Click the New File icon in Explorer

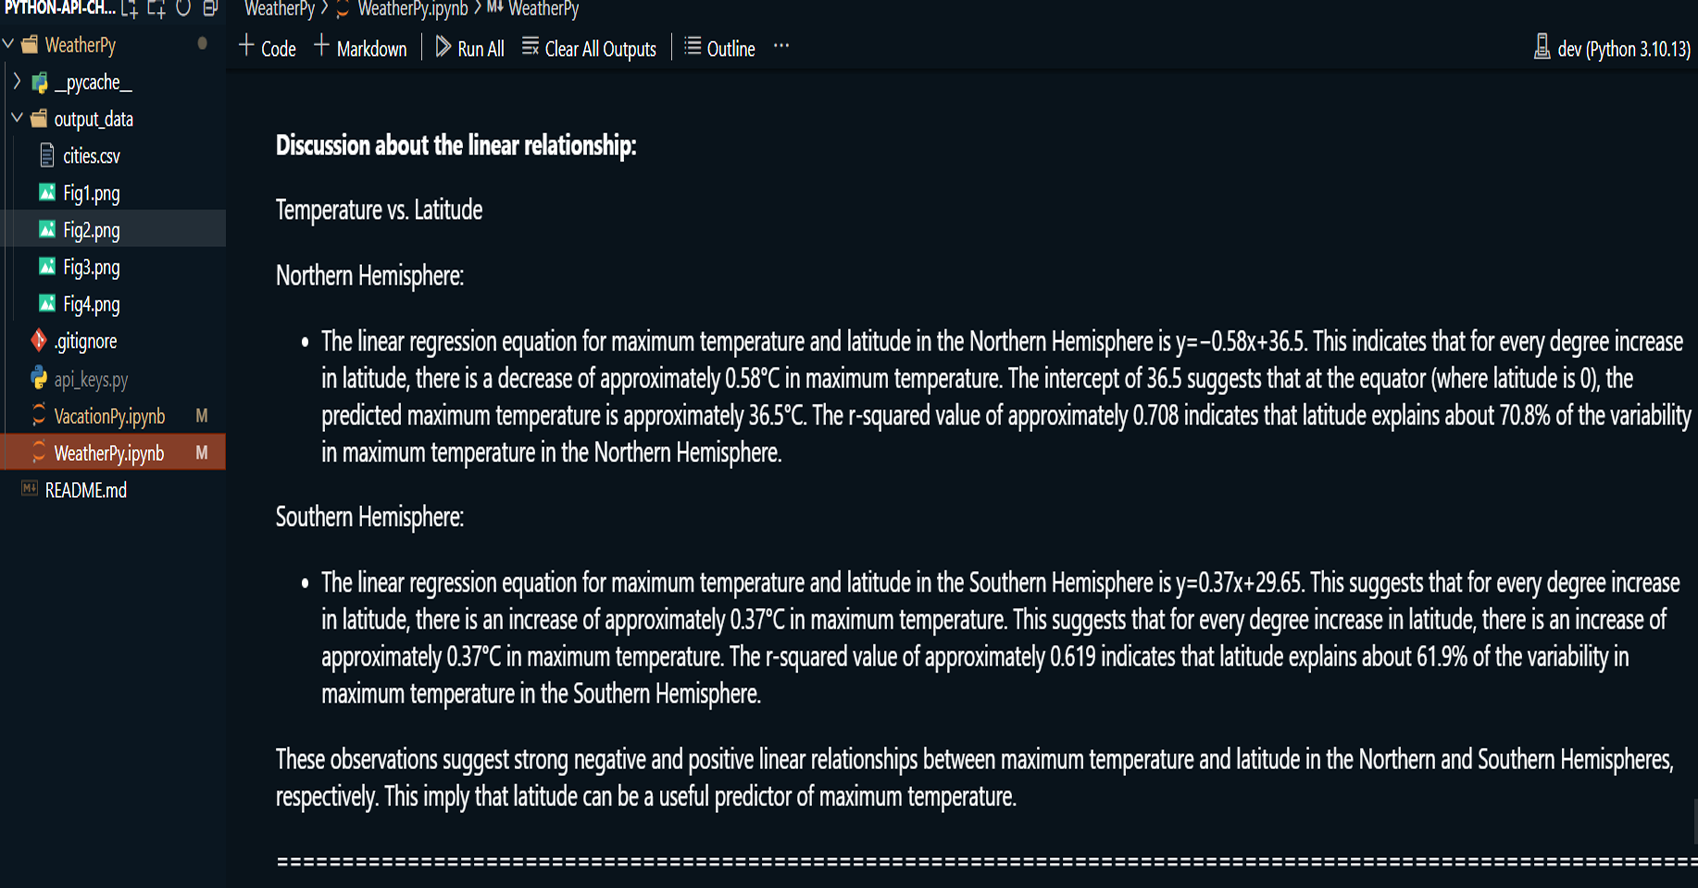(130, 9)
